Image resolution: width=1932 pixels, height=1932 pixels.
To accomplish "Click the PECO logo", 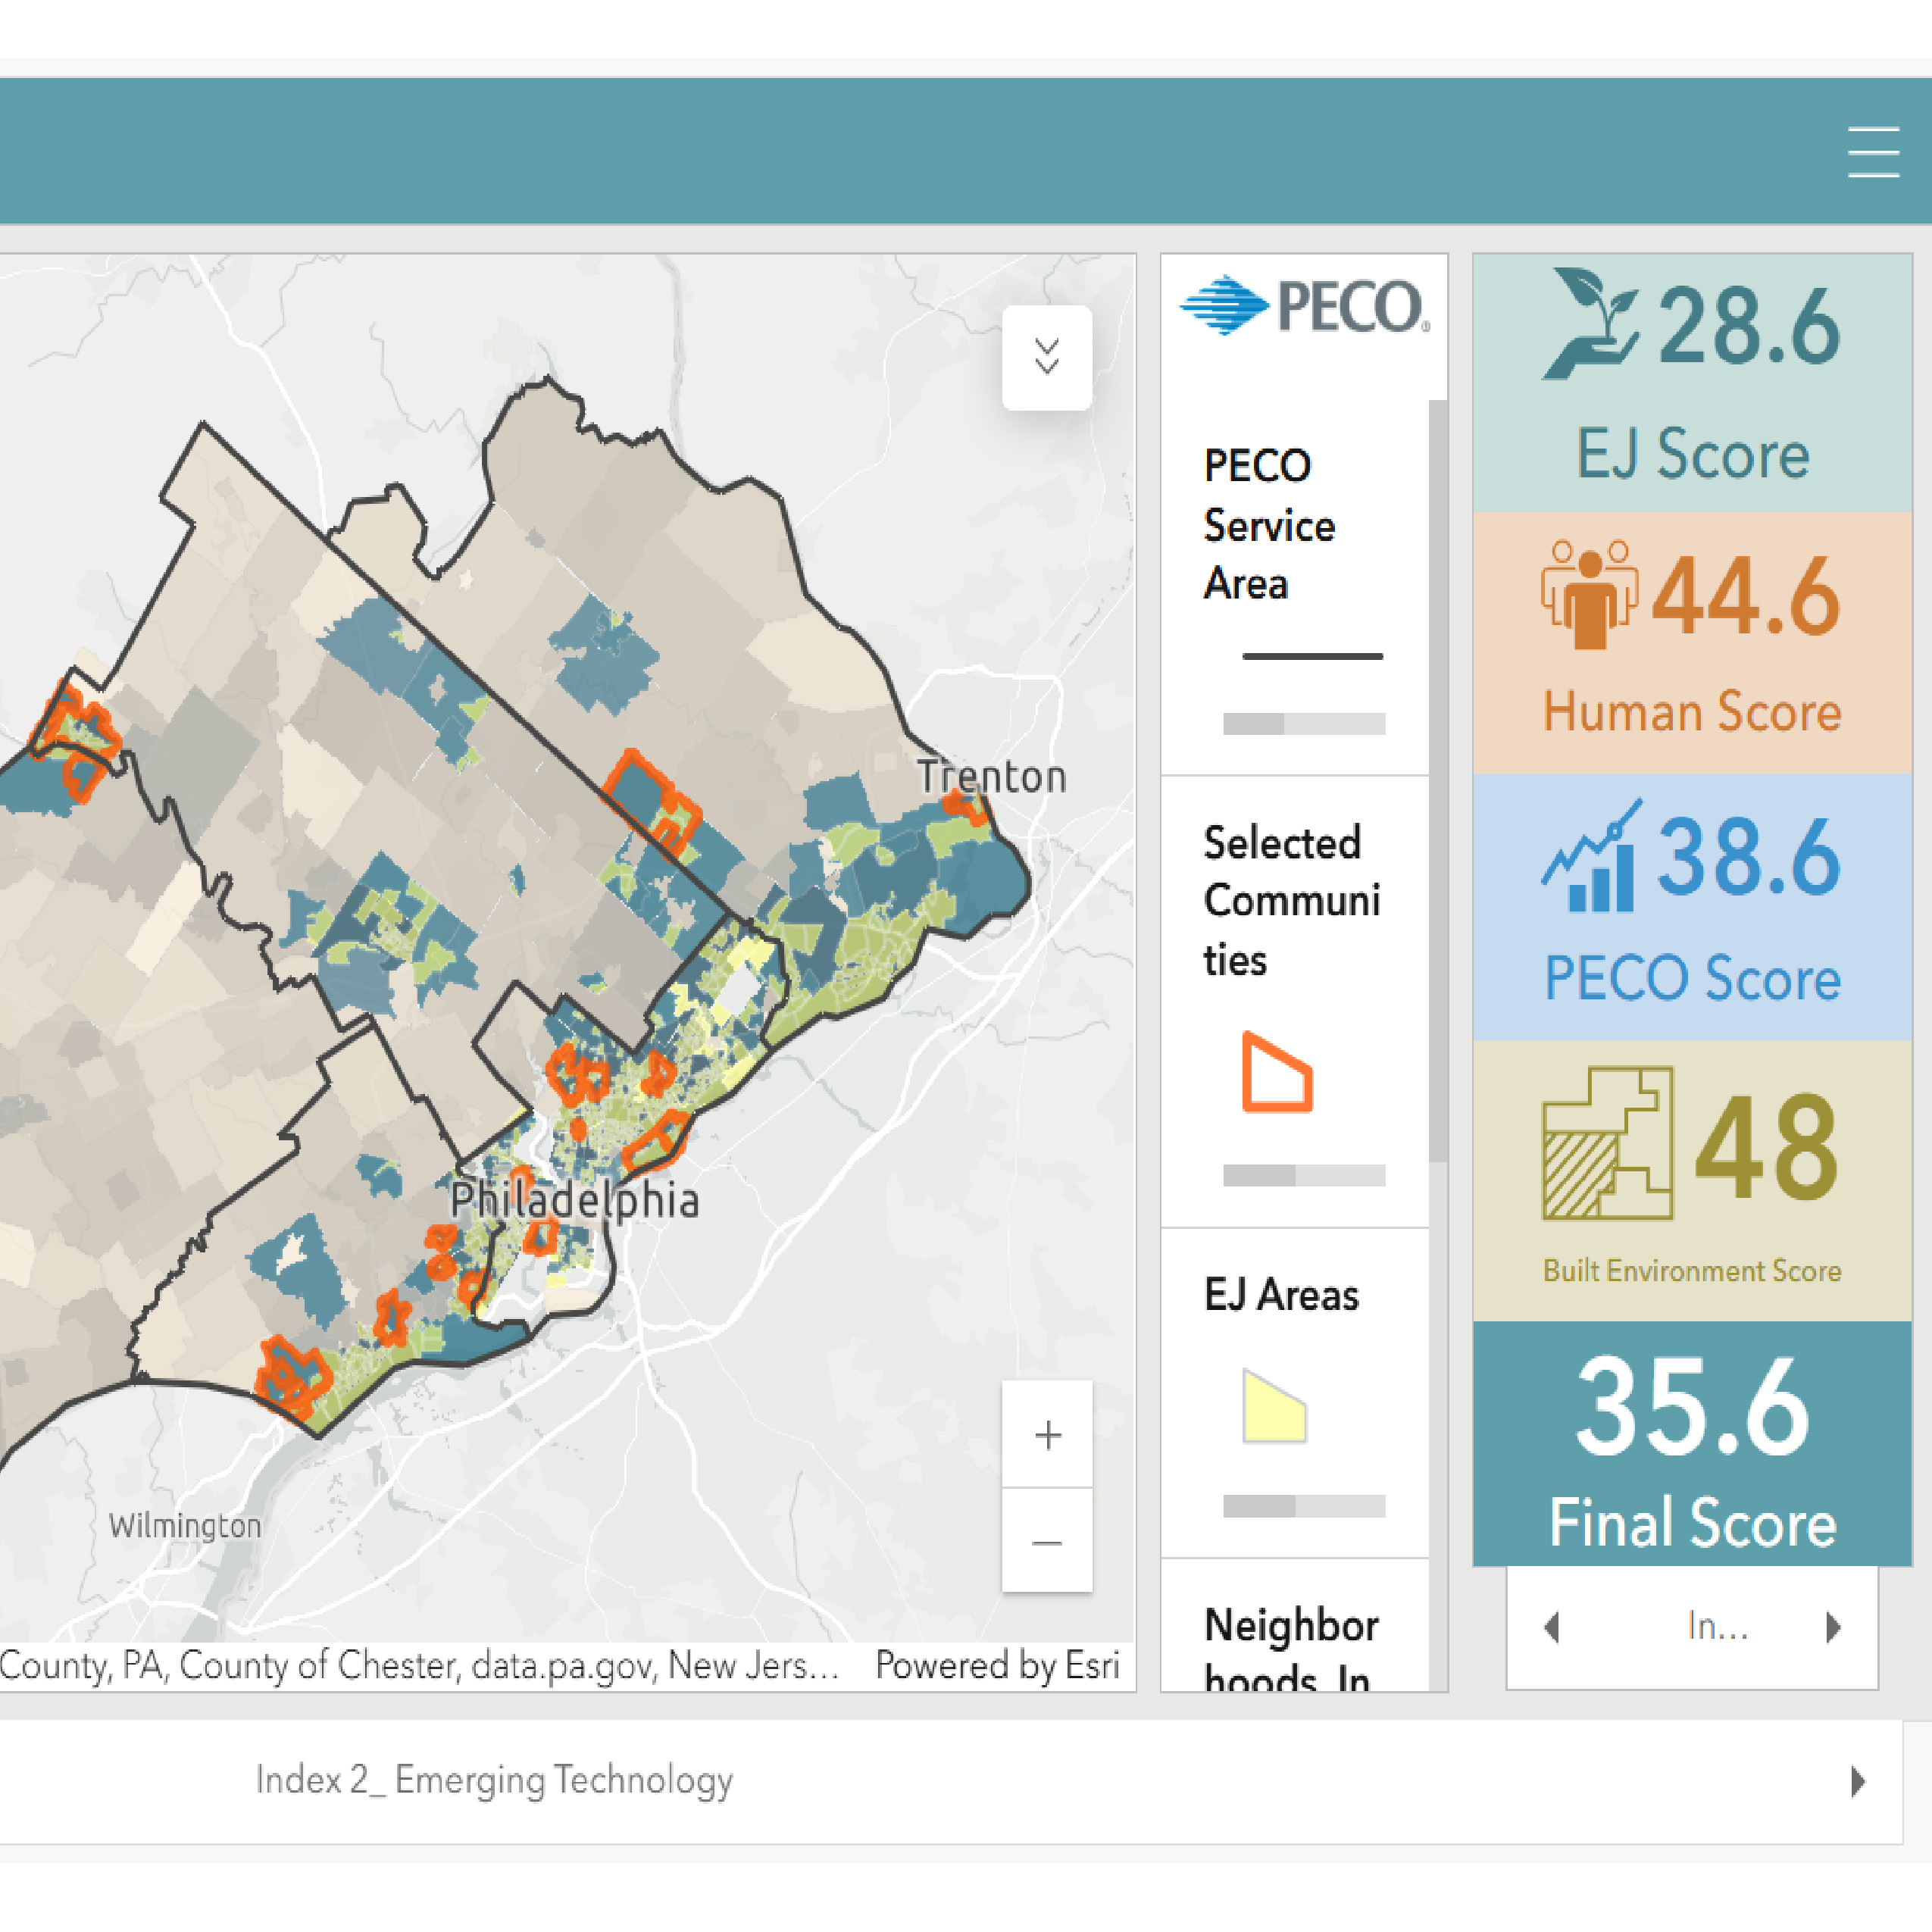I will [x=1304, y=305].
